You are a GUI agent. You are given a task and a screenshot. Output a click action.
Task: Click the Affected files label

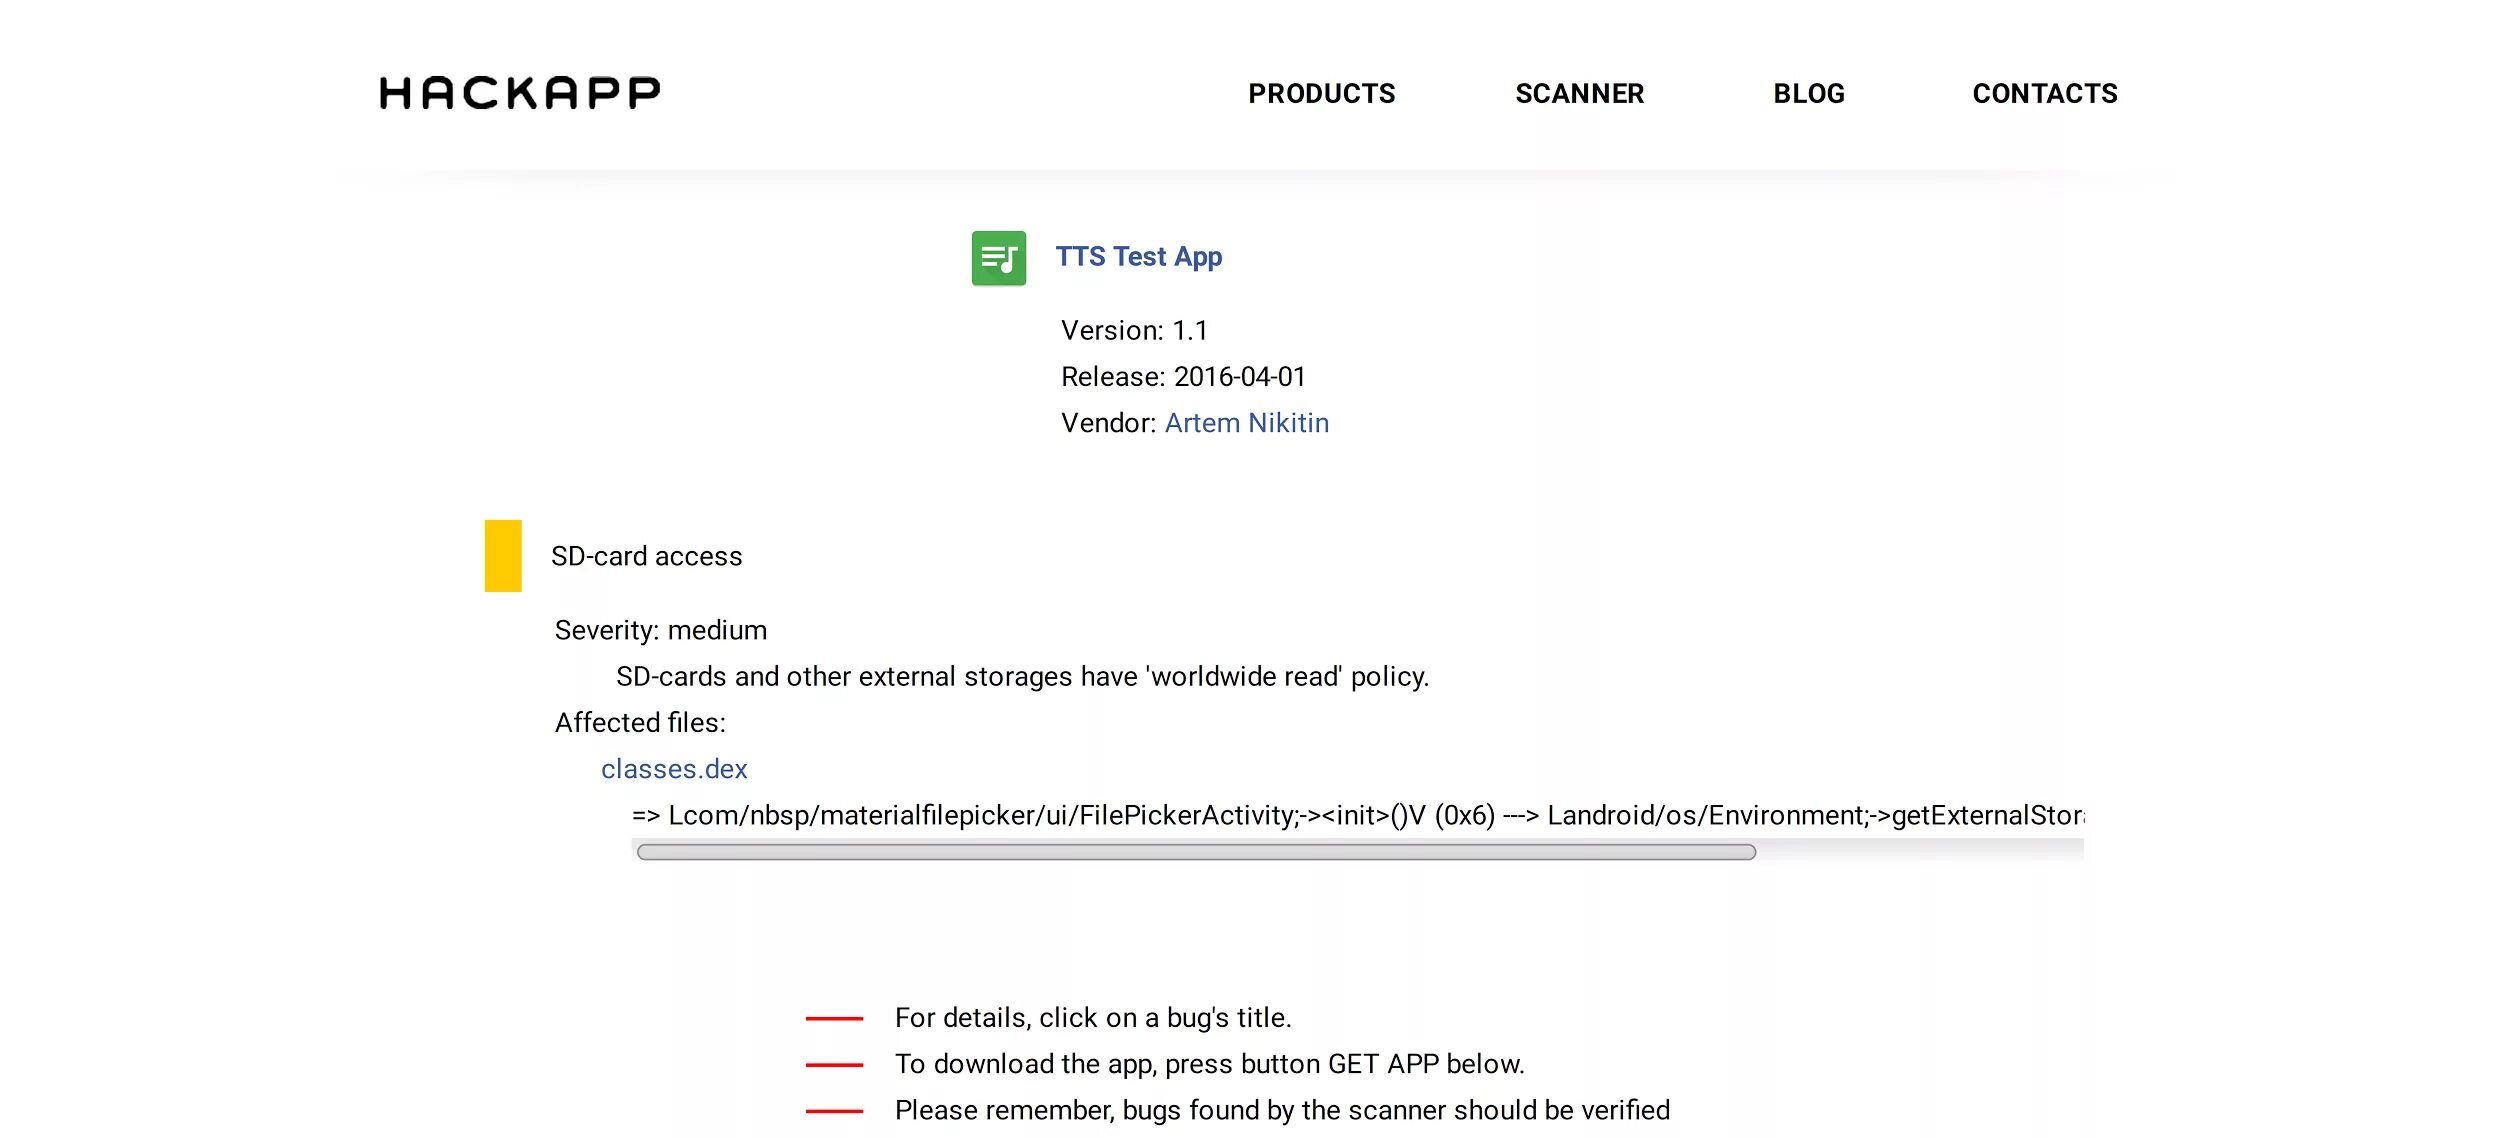[640, 723]
